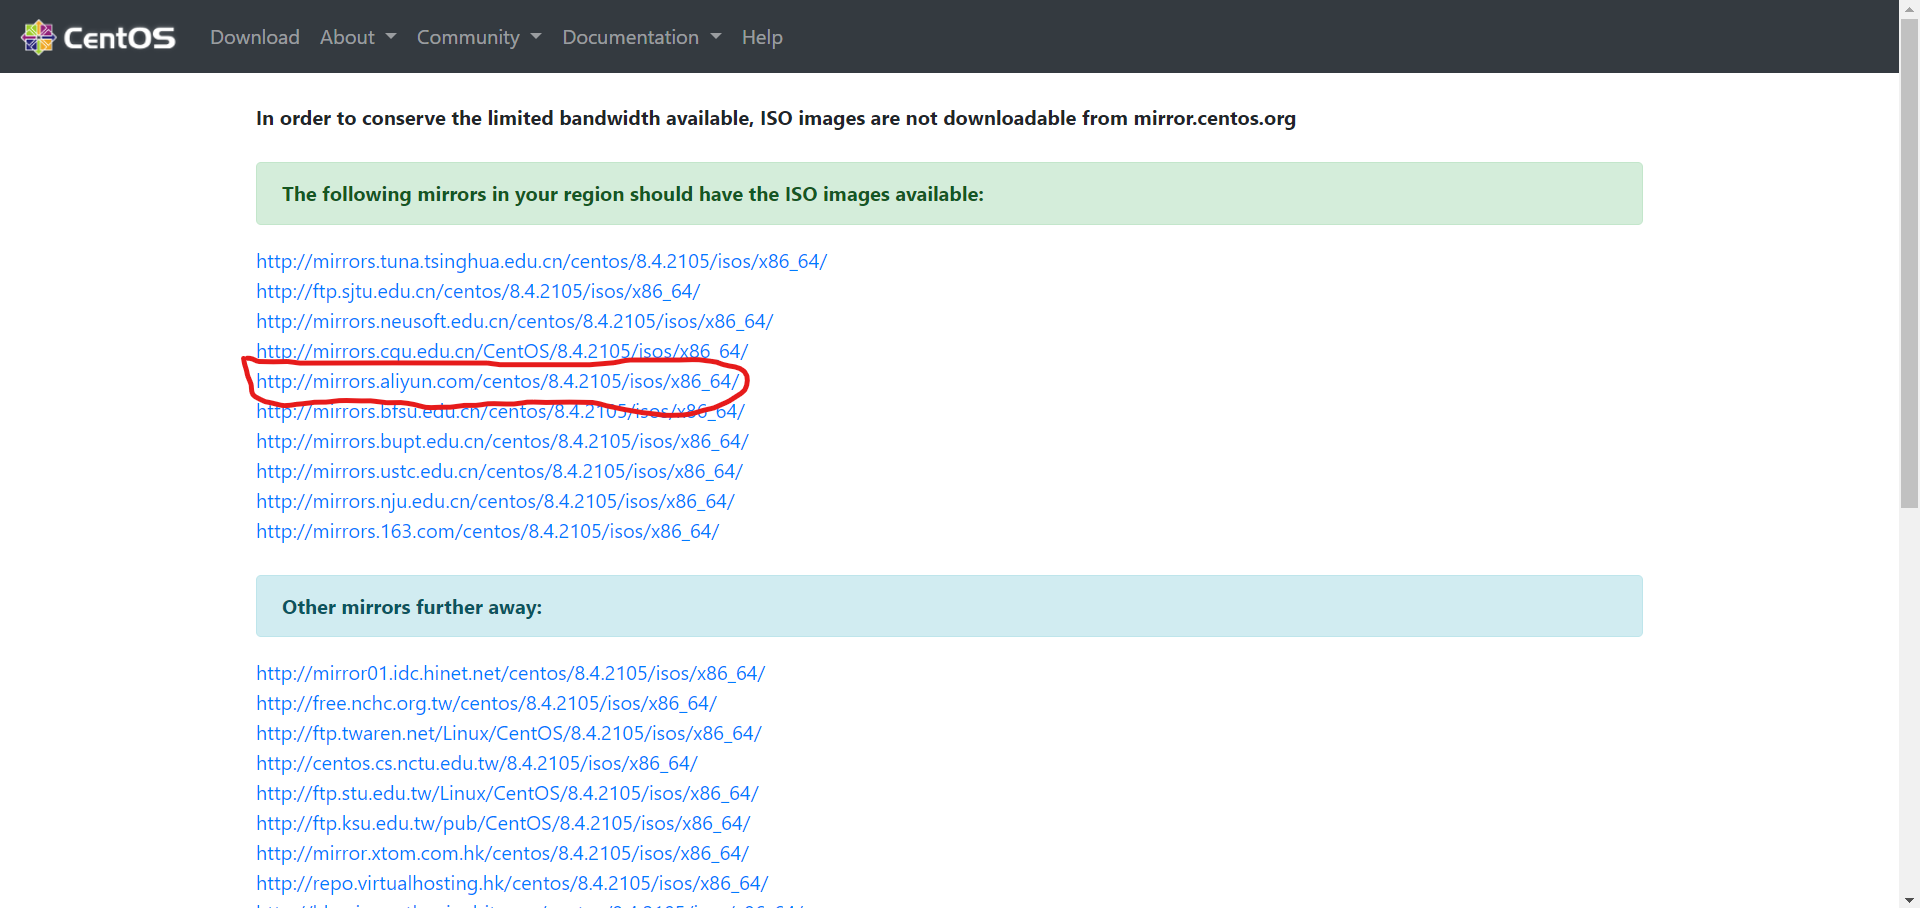Screen dimensions: 1920x908
Task: Open the free.nchc.org.tw mirror link
Action: click(x=486, y=703)
